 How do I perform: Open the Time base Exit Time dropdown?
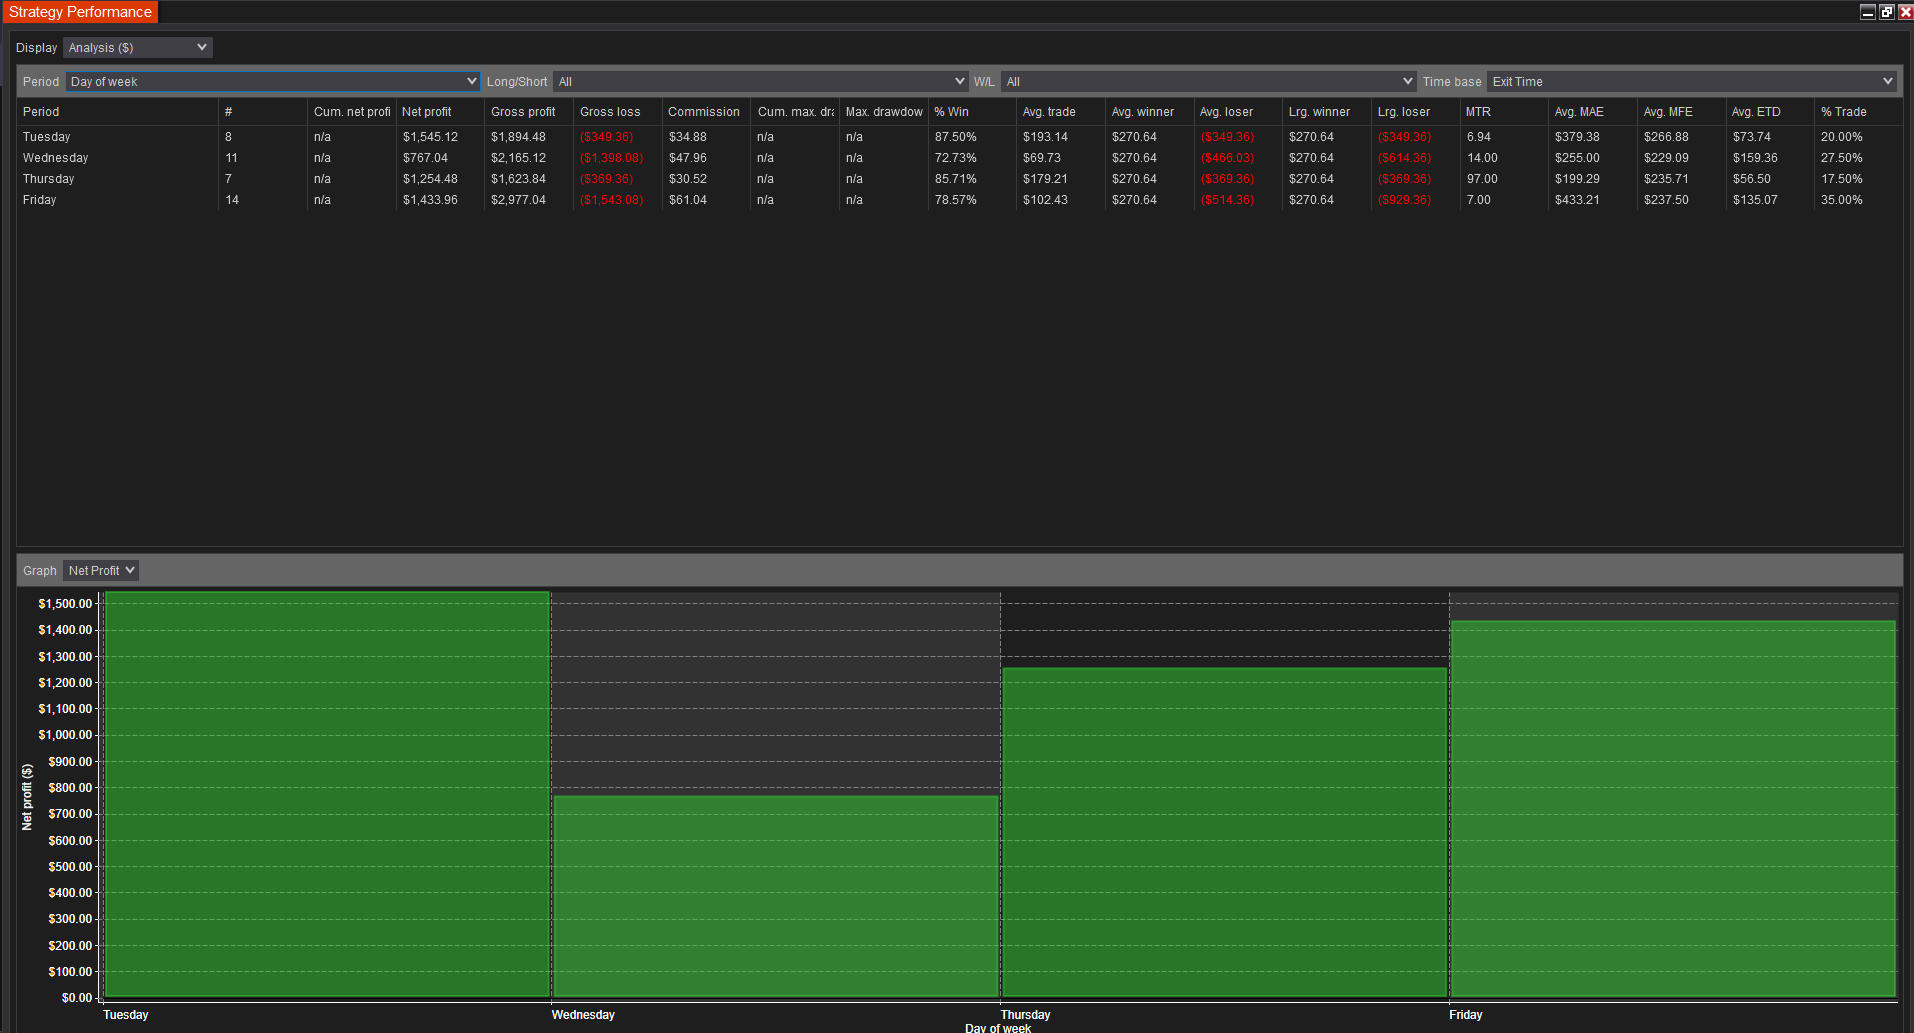(x=1691, y=82)
